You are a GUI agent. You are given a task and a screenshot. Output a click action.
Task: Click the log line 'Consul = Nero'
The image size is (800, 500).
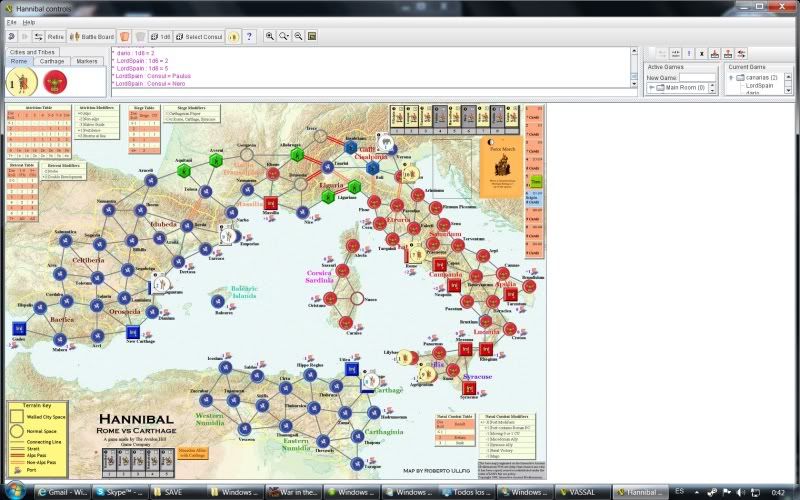(x=150, y=84)
